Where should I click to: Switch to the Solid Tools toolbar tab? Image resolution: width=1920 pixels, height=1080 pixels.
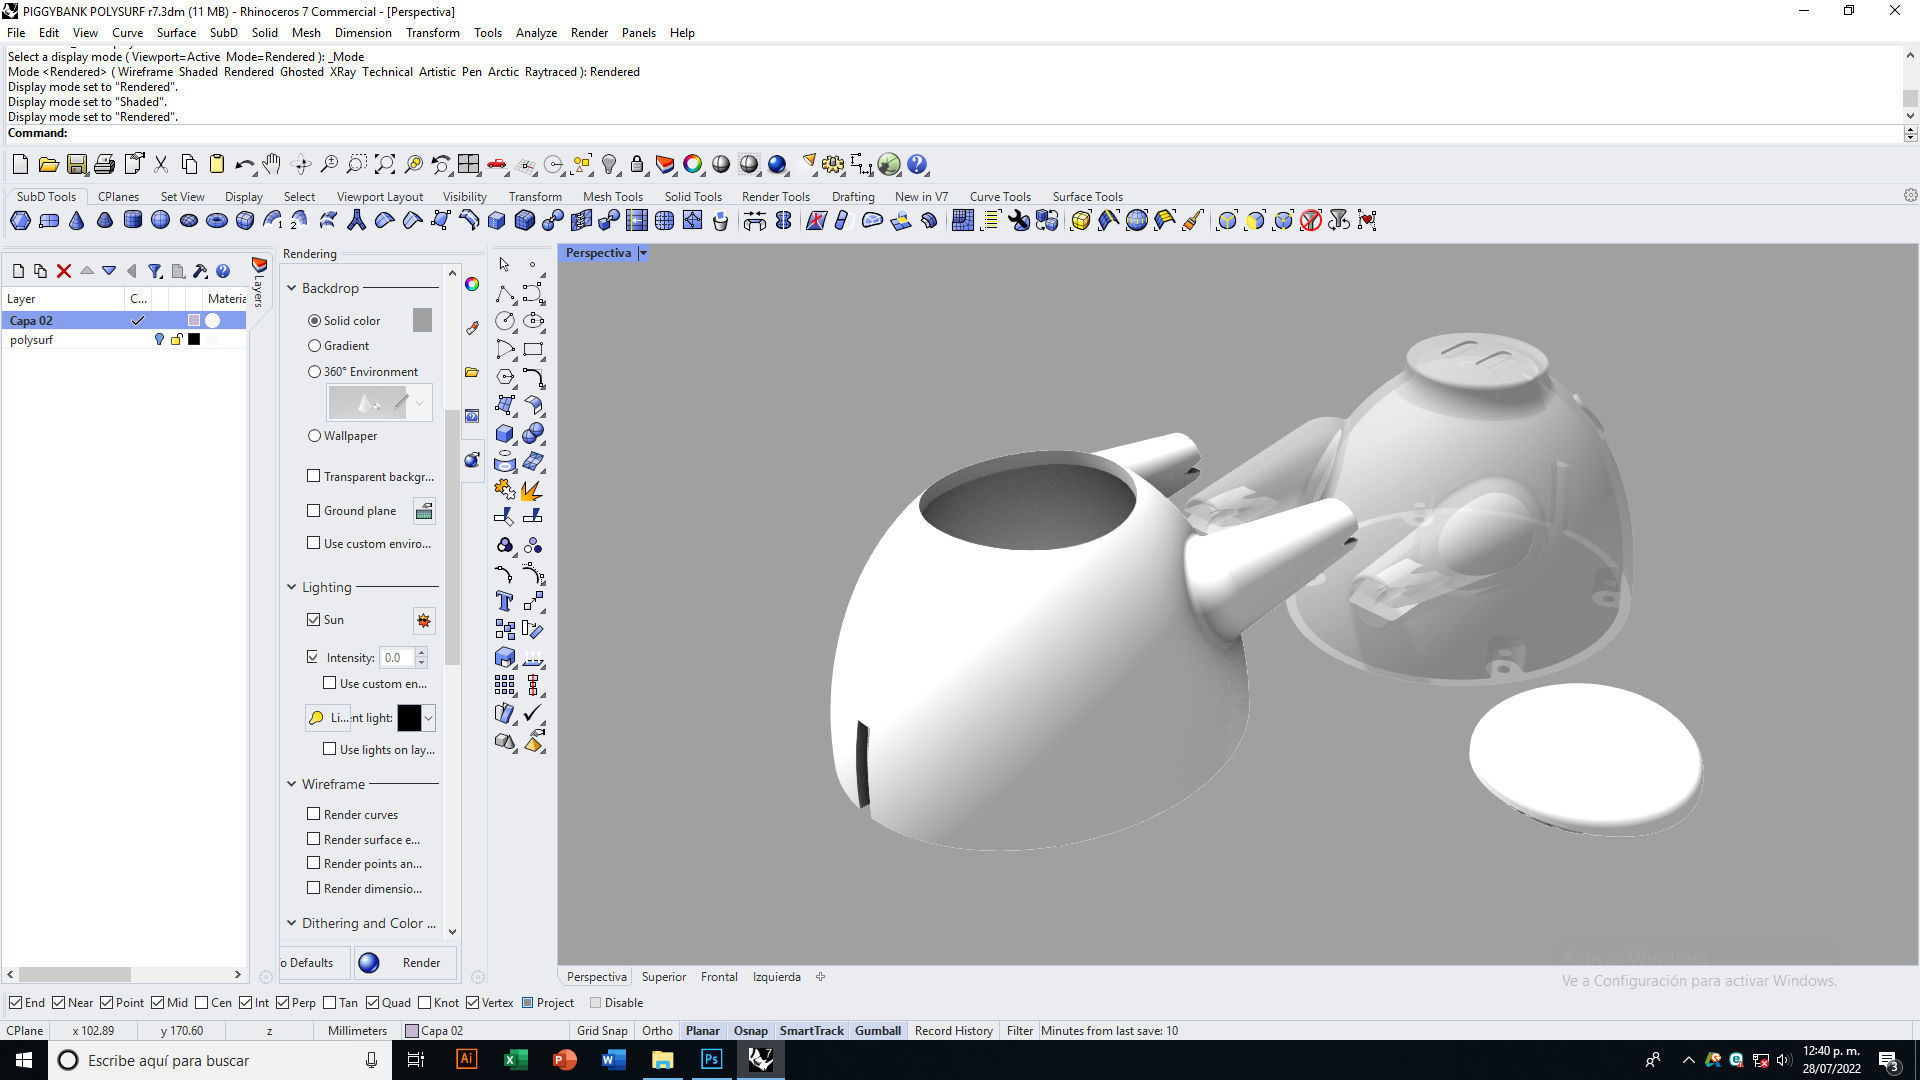tap(693, 197)
